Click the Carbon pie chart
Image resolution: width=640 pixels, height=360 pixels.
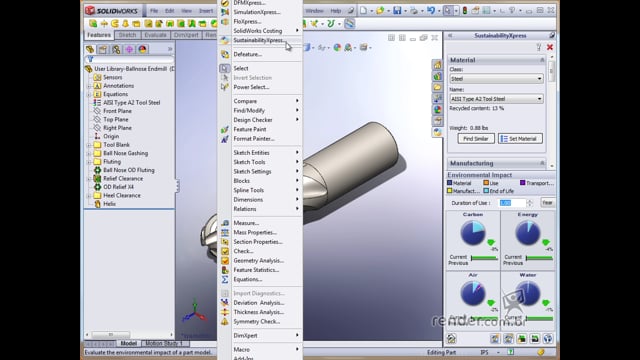[473, 233]
